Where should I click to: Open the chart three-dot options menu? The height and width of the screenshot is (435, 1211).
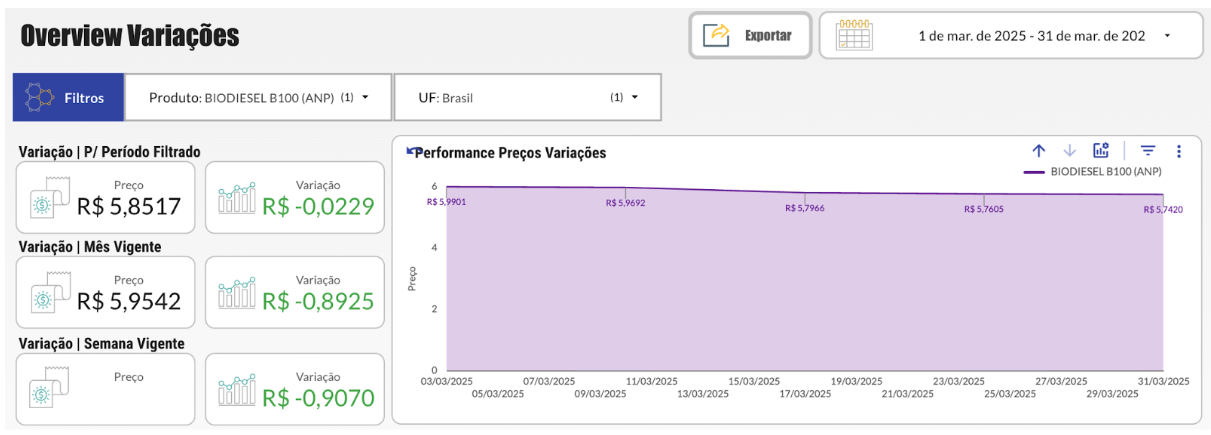tap(1179, 151)
